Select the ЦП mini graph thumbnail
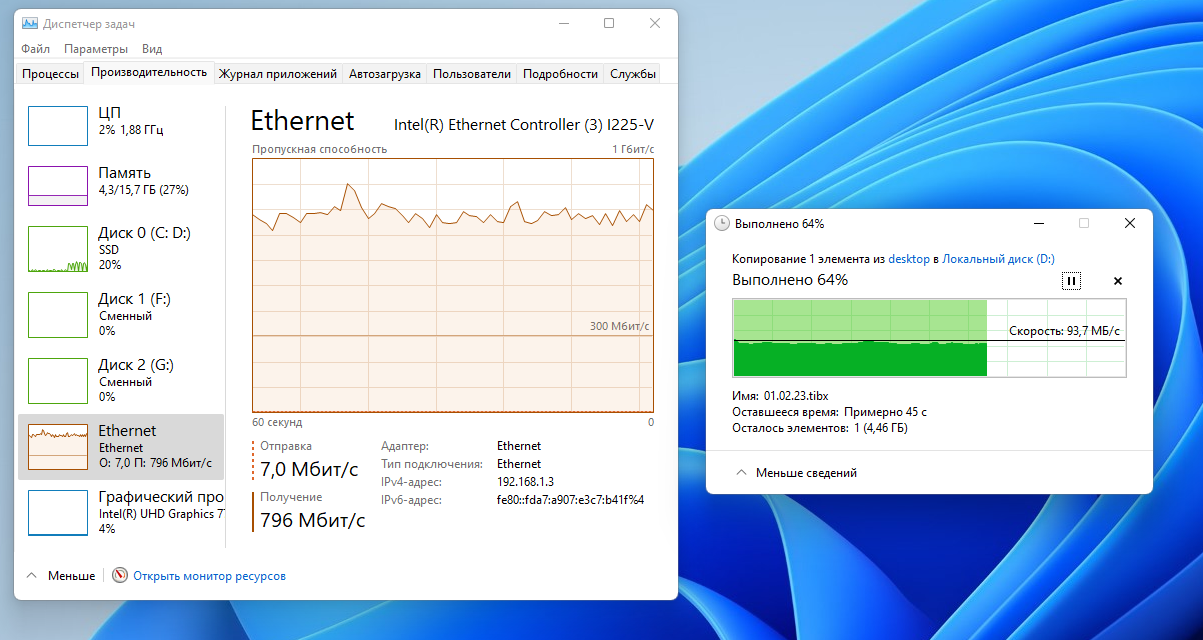1203x640 pixels. coord(58,125)
